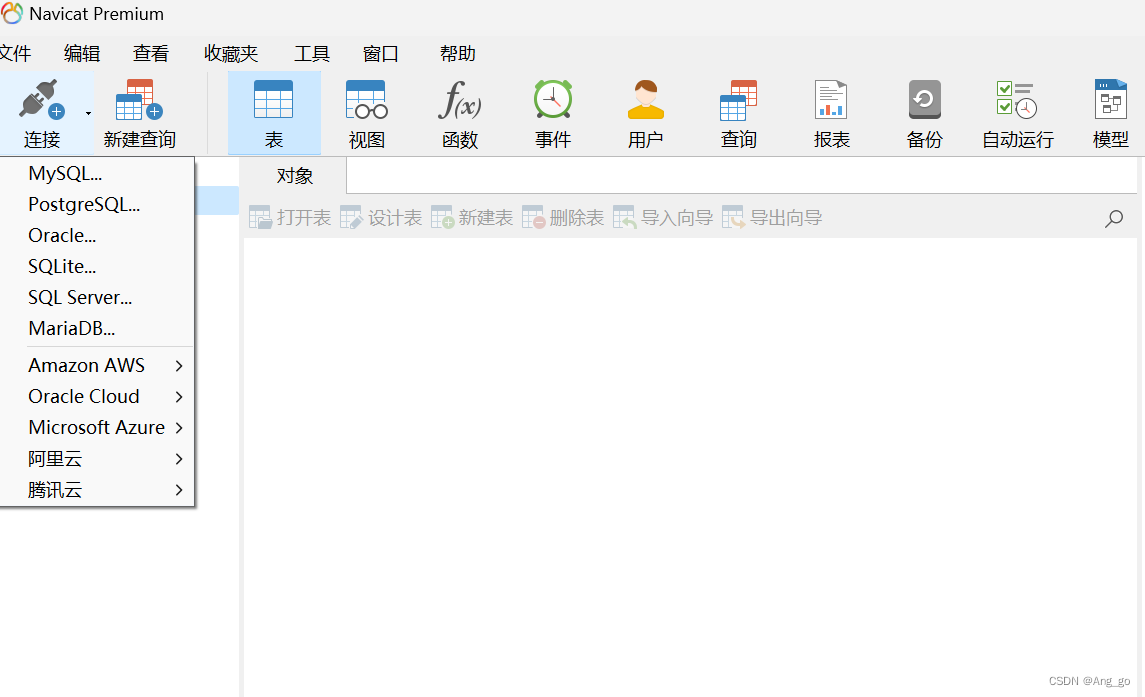Expand the 阿里云 submenu
Viewport: 1145px width, 697px height.
tap(55, 459)
